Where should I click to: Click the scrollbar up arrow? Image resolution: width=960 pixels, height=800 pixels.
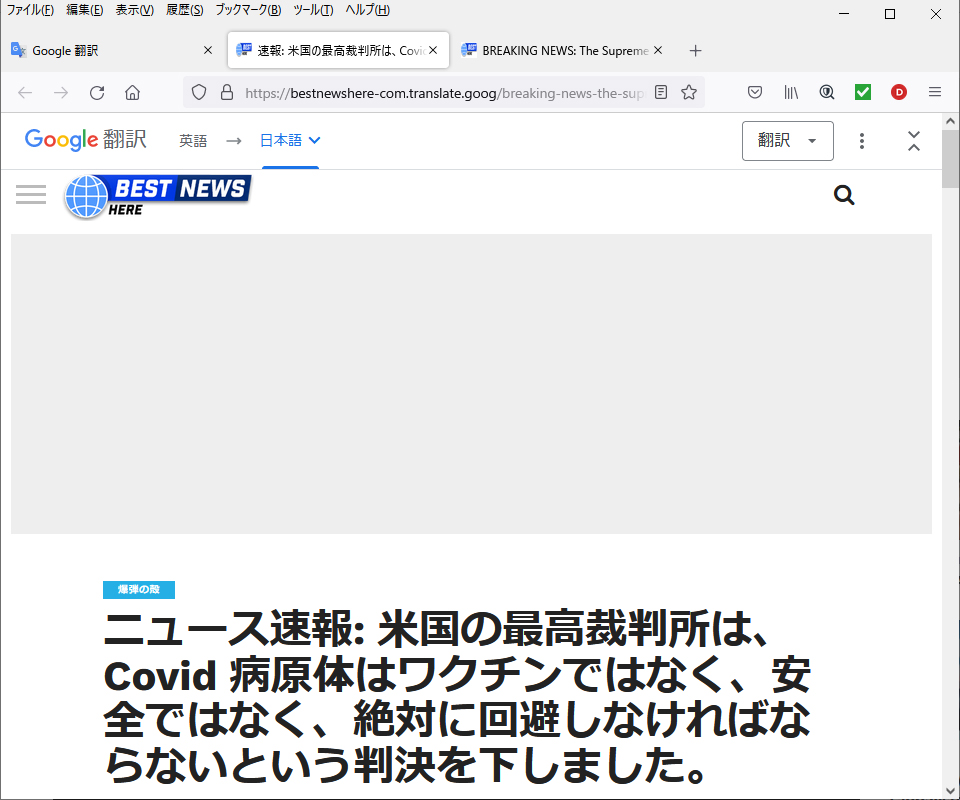click(x=950, y=121)
